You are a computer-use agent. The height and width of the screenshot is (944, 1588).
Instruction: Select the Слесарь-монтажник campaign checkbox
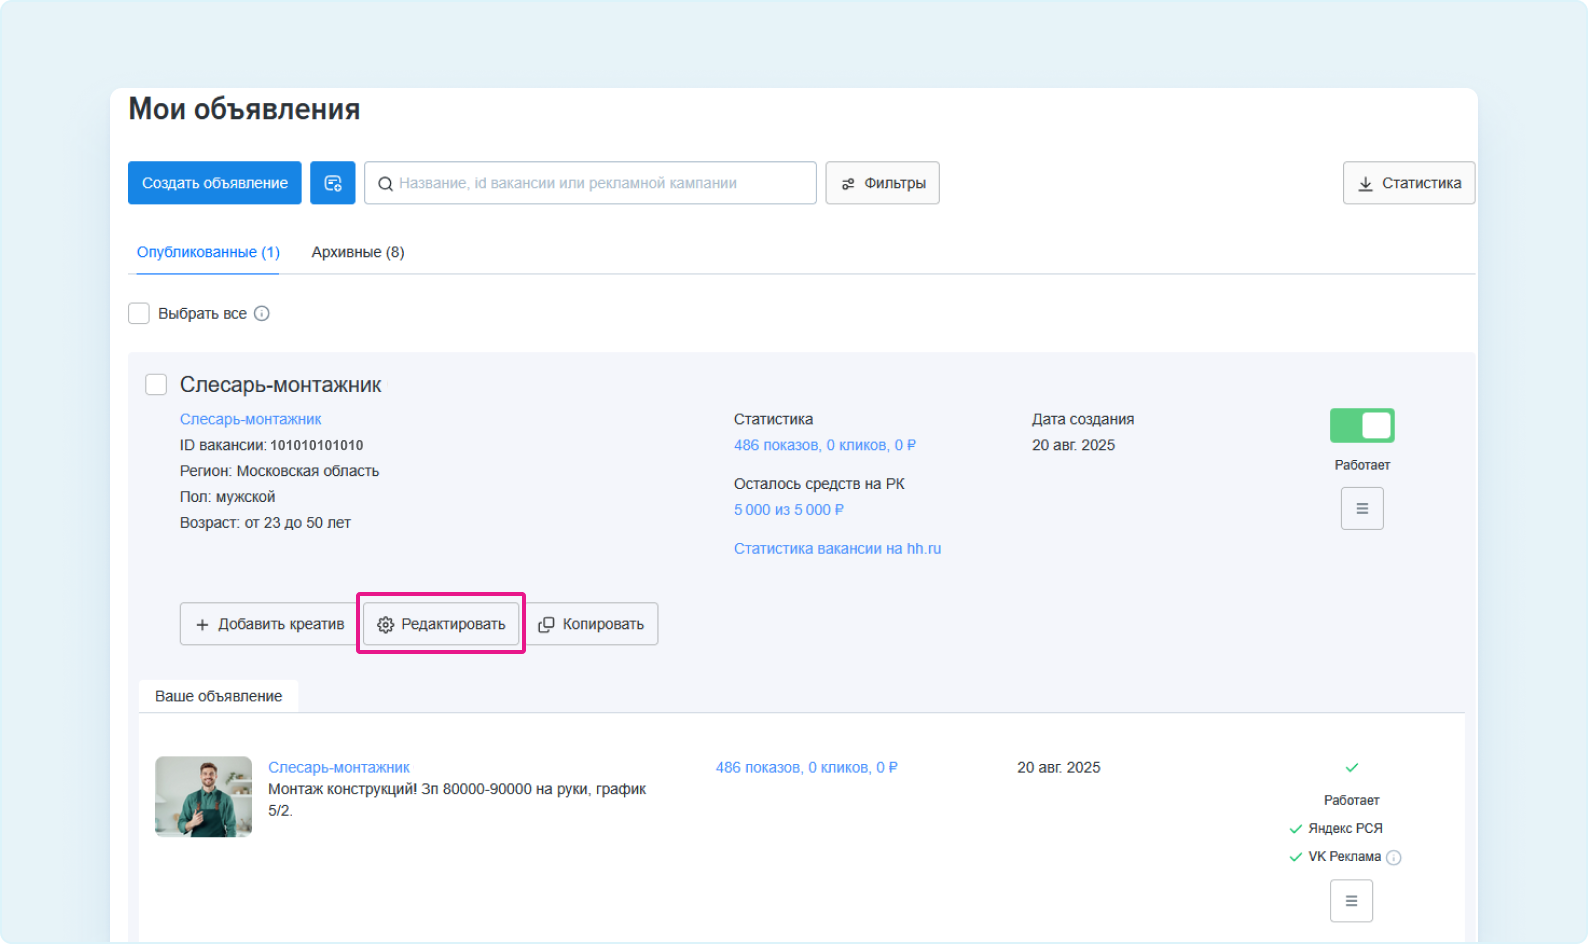(x=156, y=385)
